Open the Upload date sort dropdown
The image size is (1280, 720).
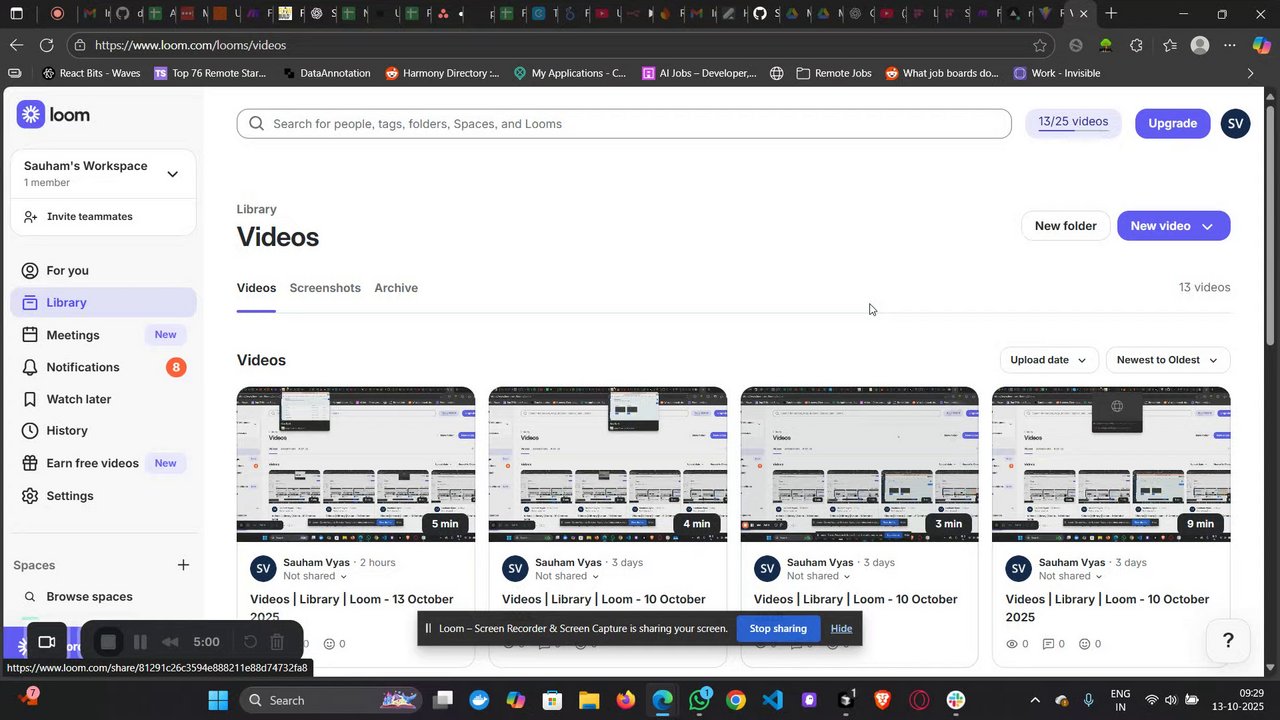1049,360
